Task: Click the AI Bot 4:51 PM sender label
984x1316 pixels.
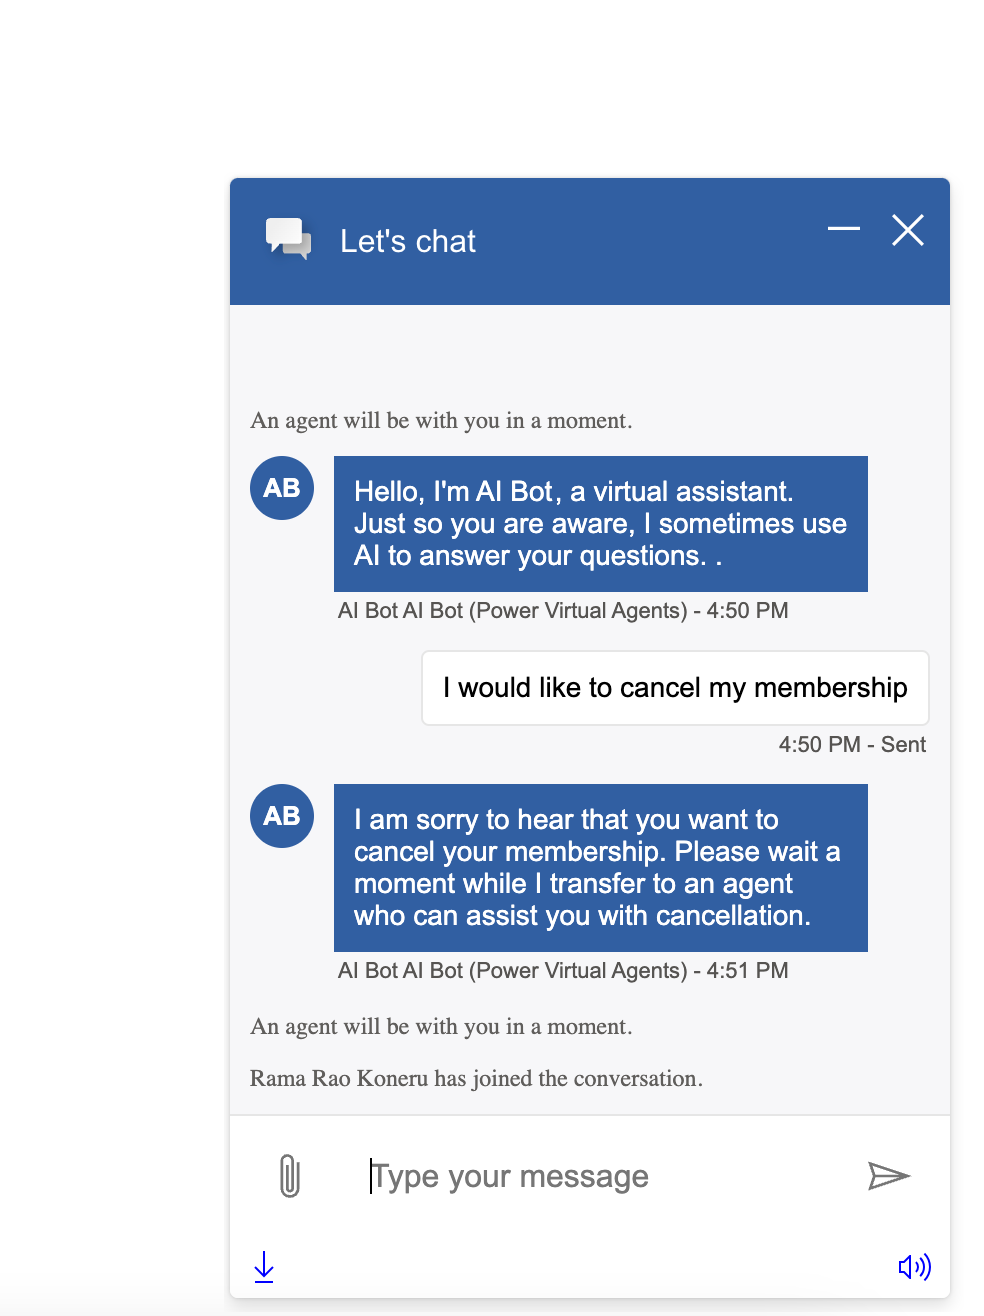Action: [x=563, y=971]
